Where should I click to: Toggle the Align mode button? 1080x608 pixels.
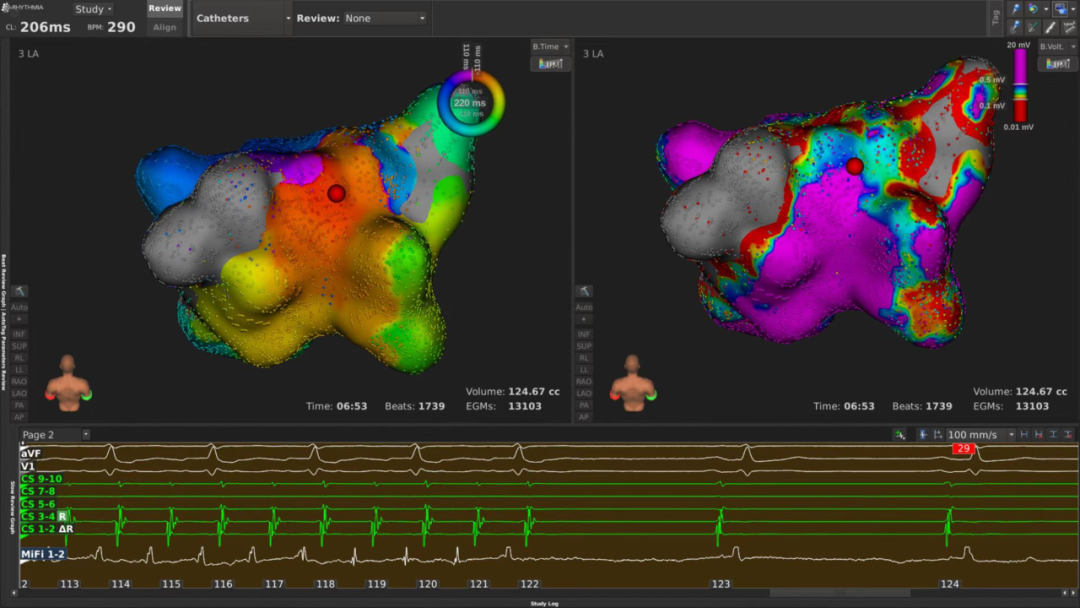coord(165,27)
